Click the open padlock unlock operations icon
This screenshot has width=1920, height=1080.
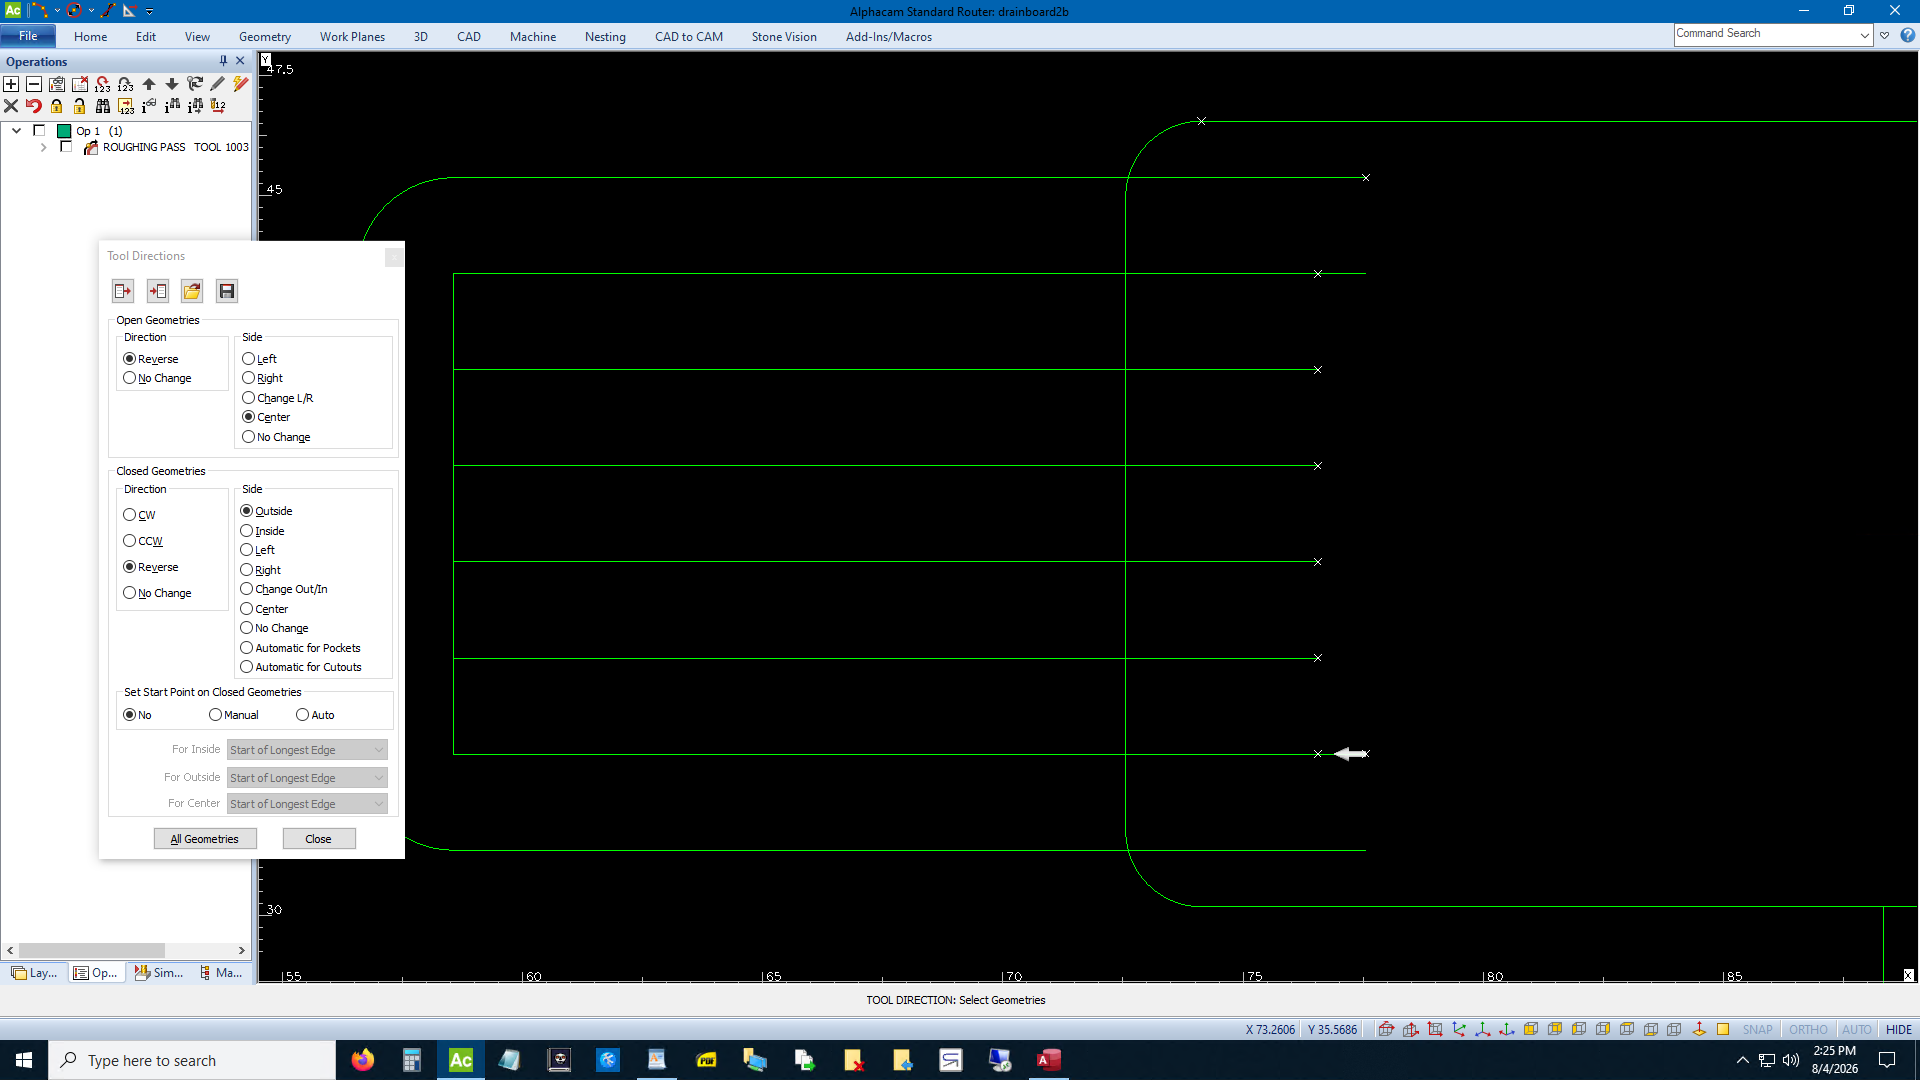coord(80,106)
